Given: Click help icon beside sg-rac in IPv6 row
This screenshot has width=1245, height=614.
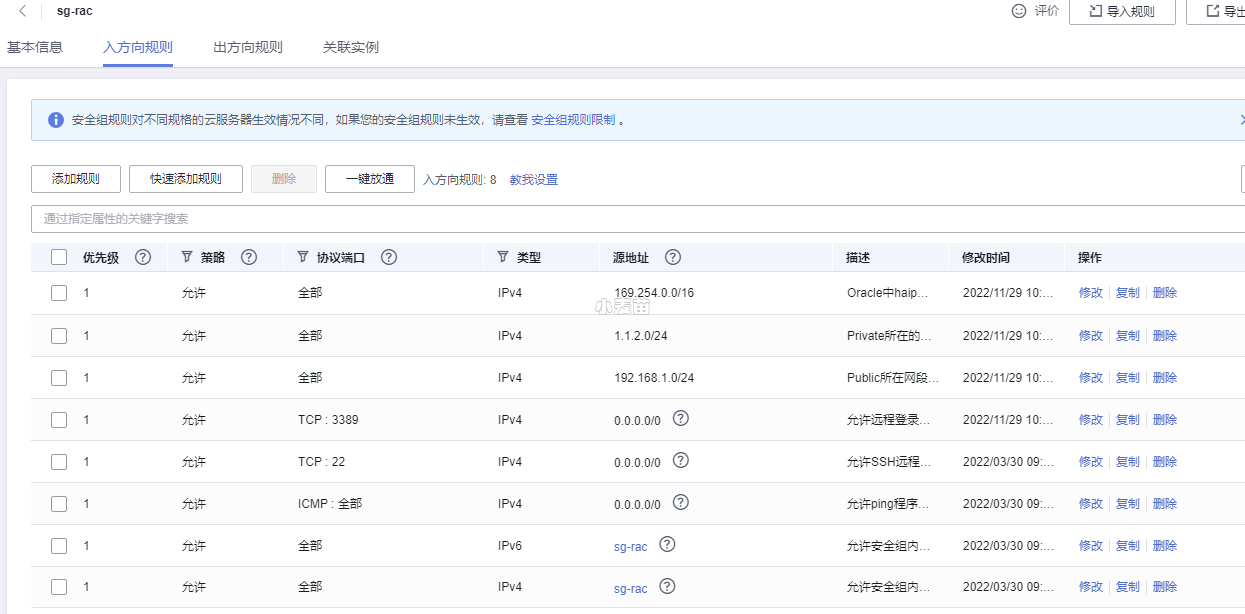Looking at the screenshot, I should coord(667,544).
